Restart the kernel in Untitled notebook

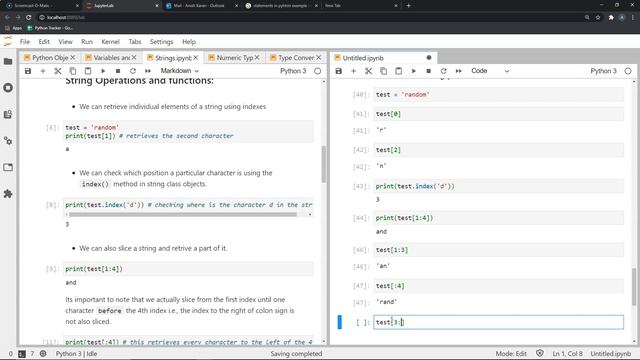pyautogui.click(x=444, y=71)
